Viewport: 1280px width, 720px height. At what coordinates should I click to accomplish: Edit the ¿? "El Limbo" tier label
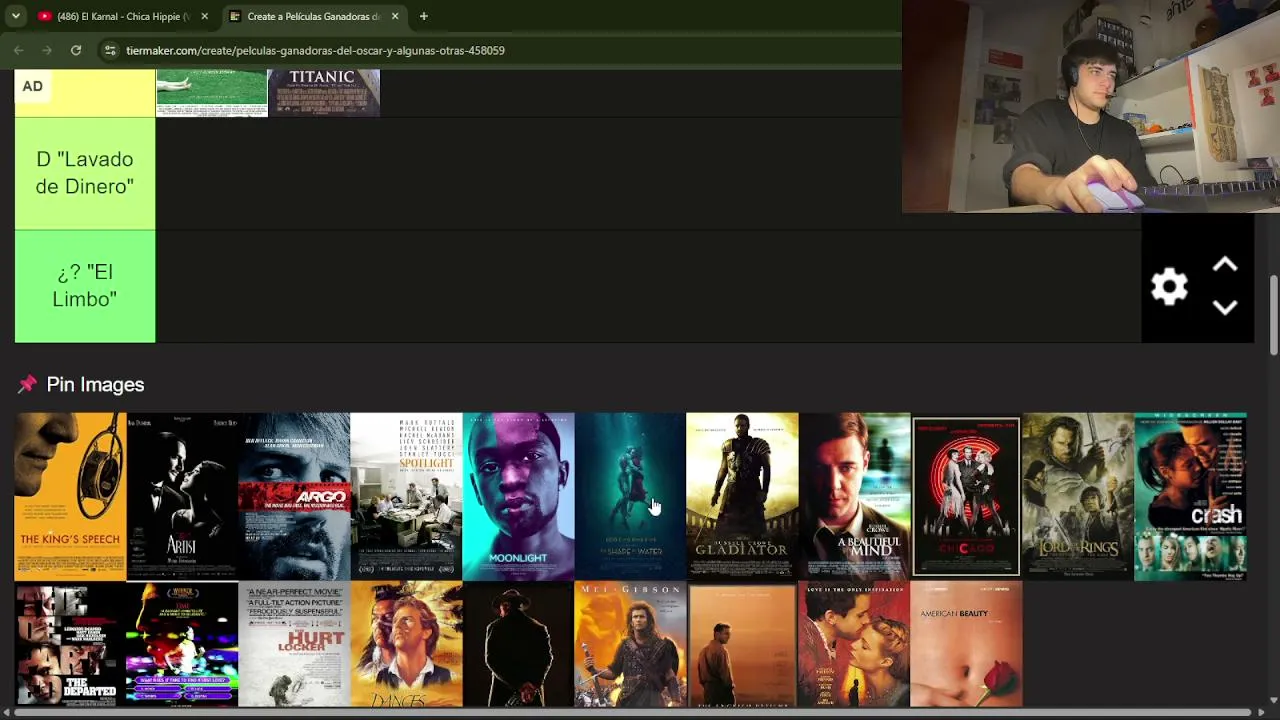(x=85, y=286)
